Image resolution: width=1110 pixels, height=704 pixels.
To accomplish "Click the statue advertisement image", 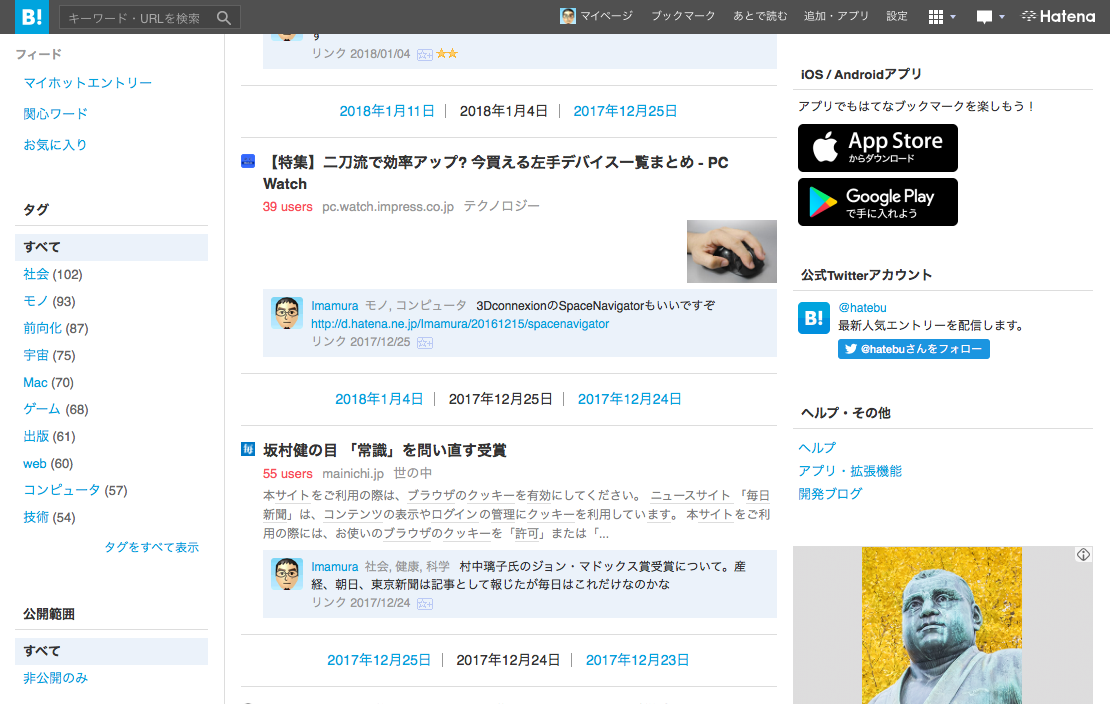I will (x=942, y=625).
